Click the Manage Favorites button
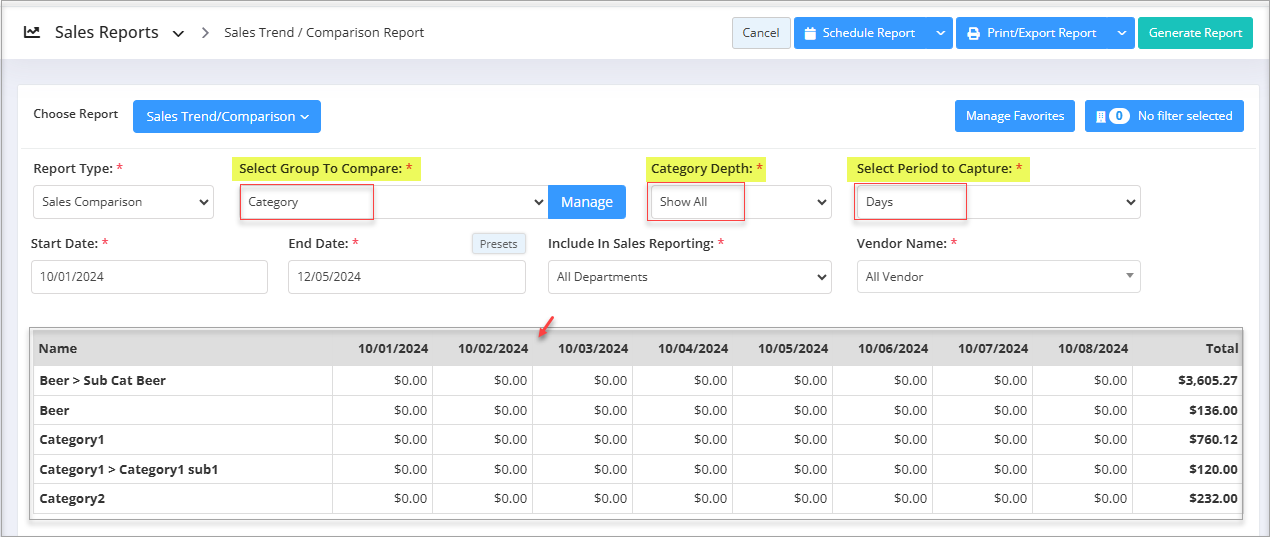 [1015, 116]
